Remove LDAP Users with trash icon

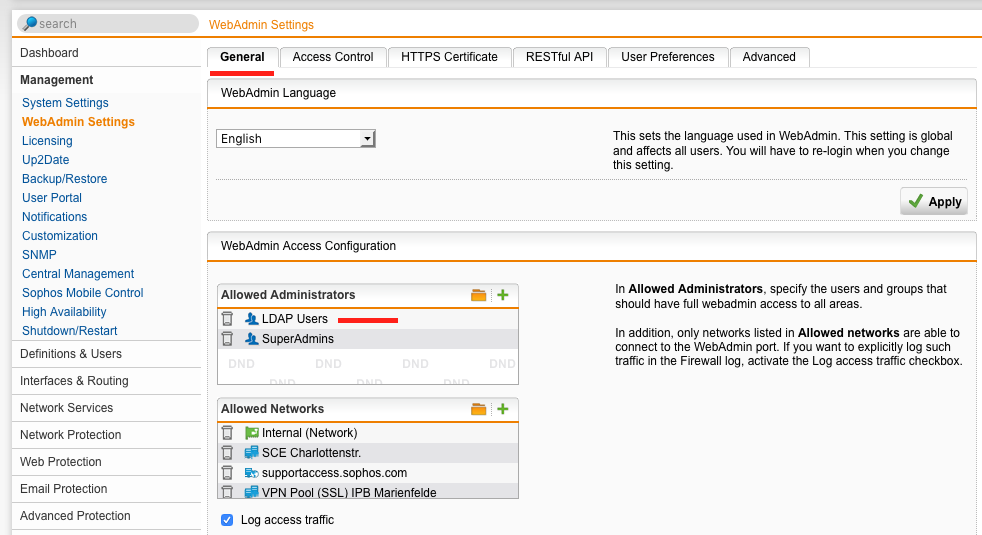coord(228,319)
